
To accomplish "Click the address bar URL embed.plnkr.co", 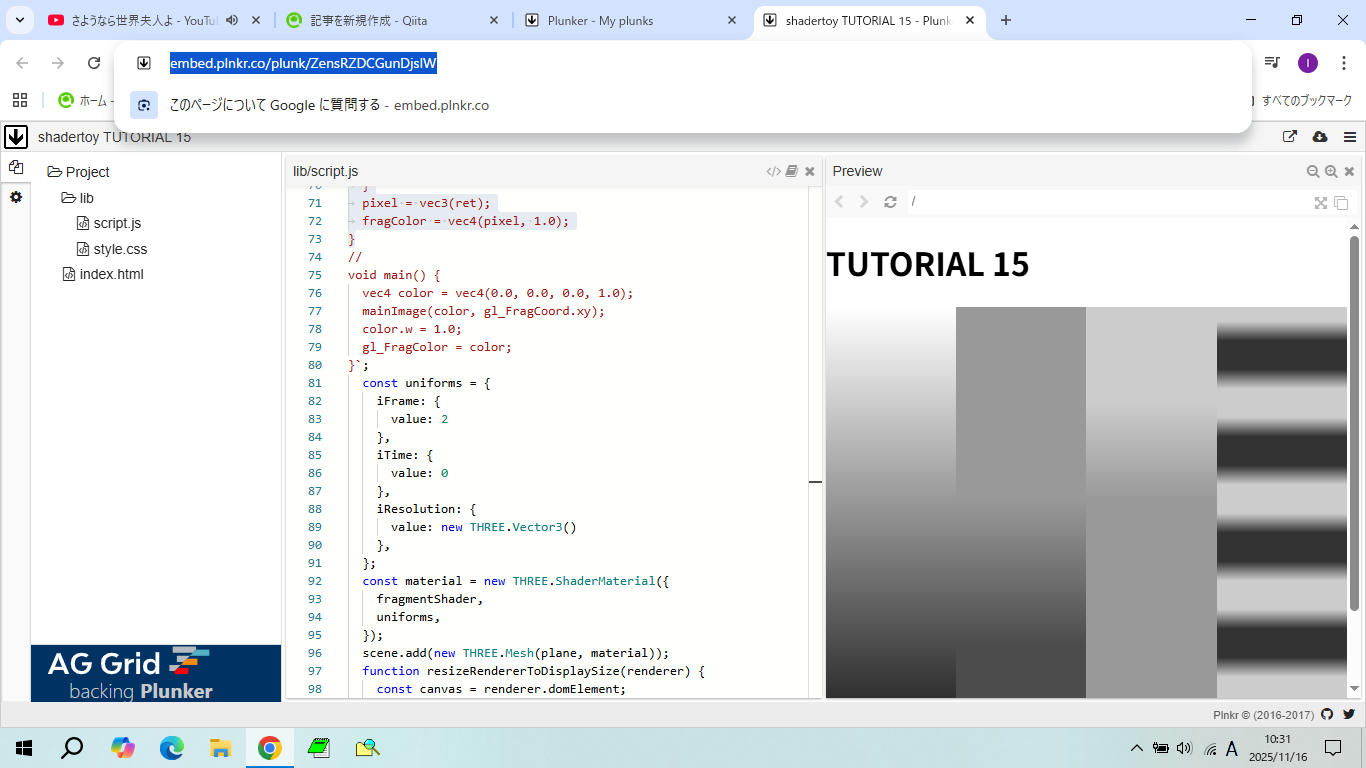I will [x=303, y=63].
